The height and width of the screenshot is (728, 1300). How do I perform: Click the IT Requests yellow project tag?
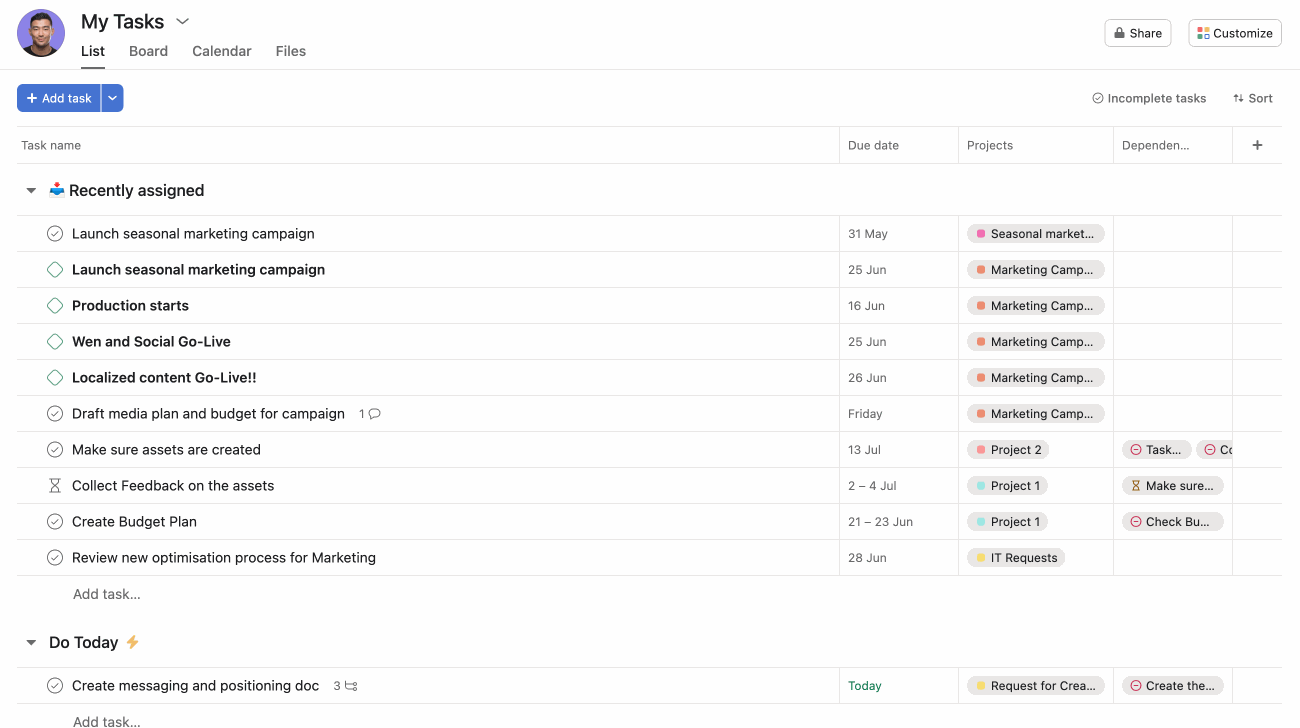pyautogui.click(x=1015, y=558)
